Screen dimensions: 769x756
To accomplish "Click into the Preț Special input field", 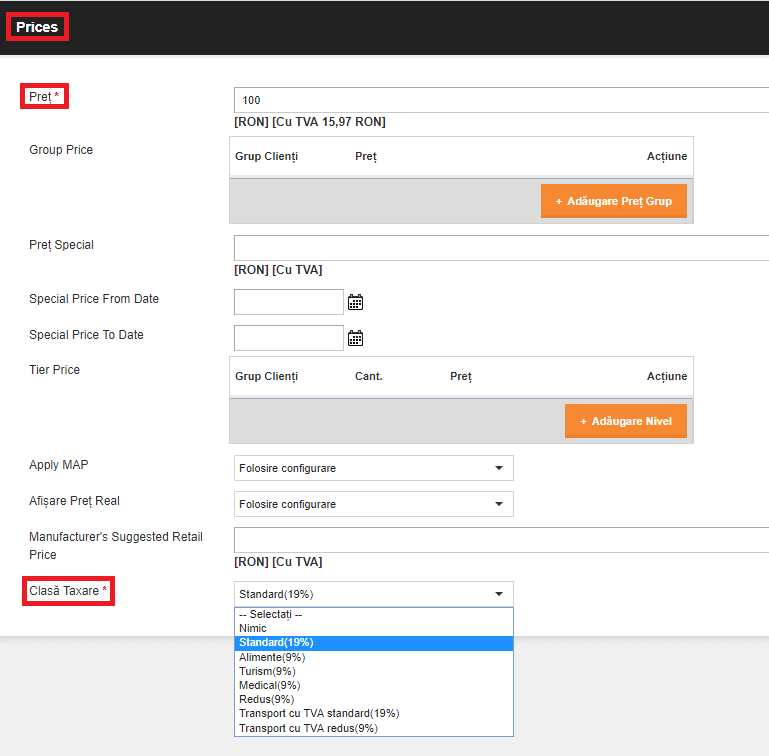I will click(501, 248).
